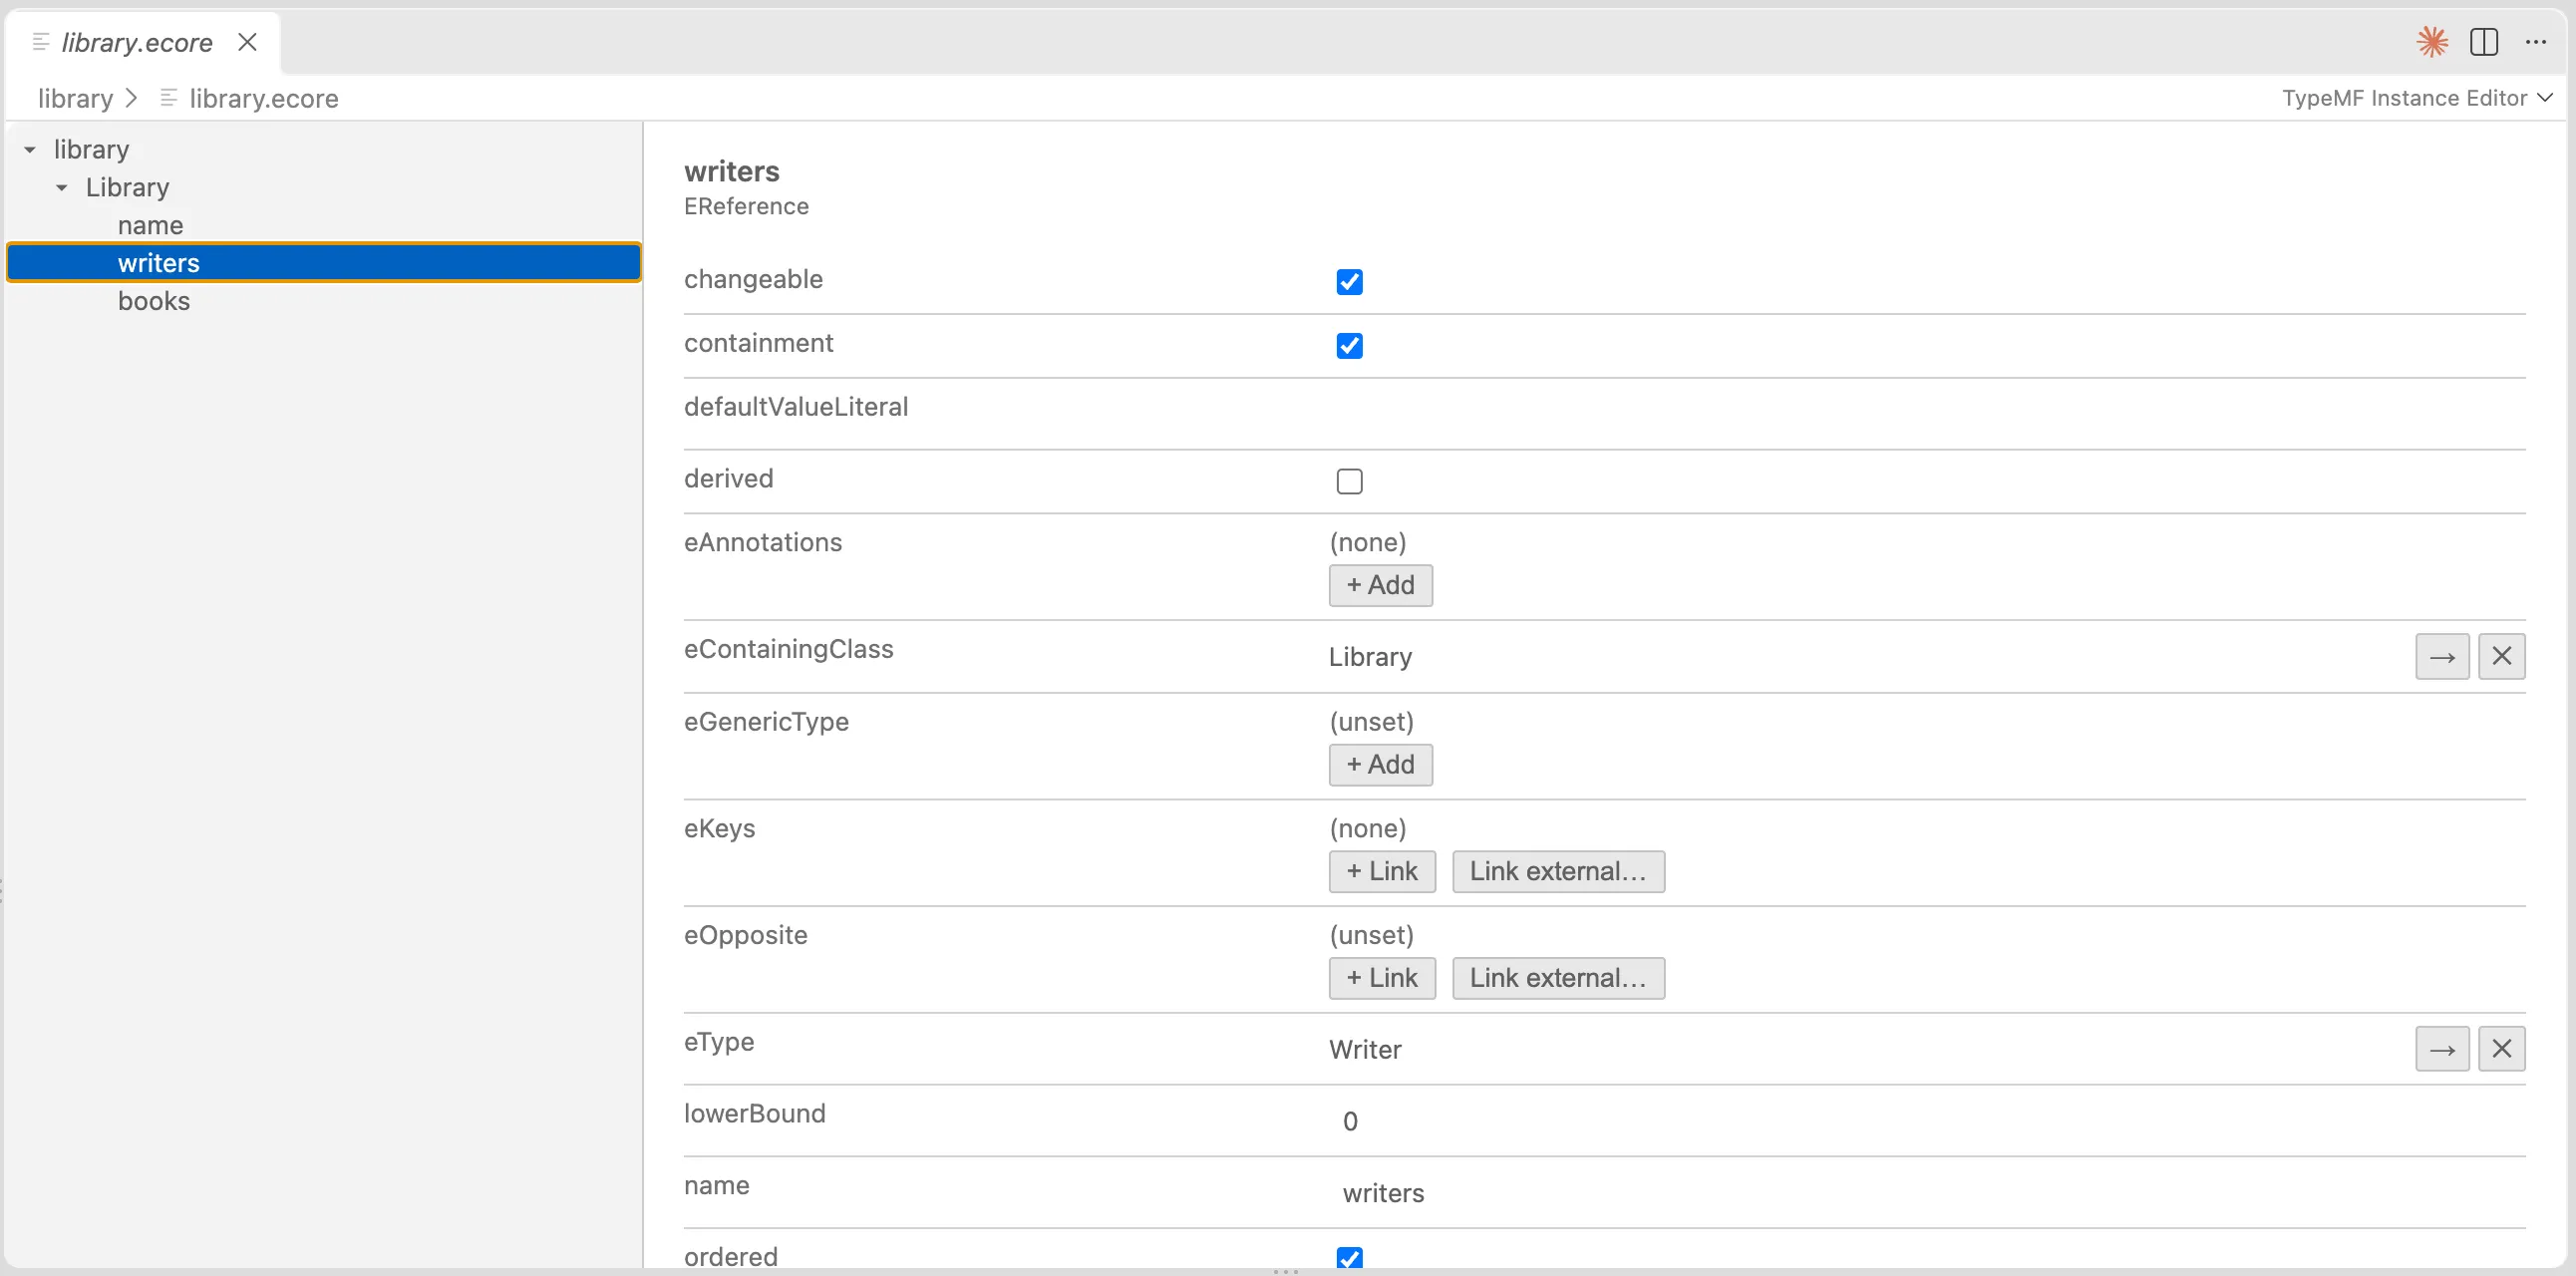Click the eContainingClass value text Library

[1370, 656]
